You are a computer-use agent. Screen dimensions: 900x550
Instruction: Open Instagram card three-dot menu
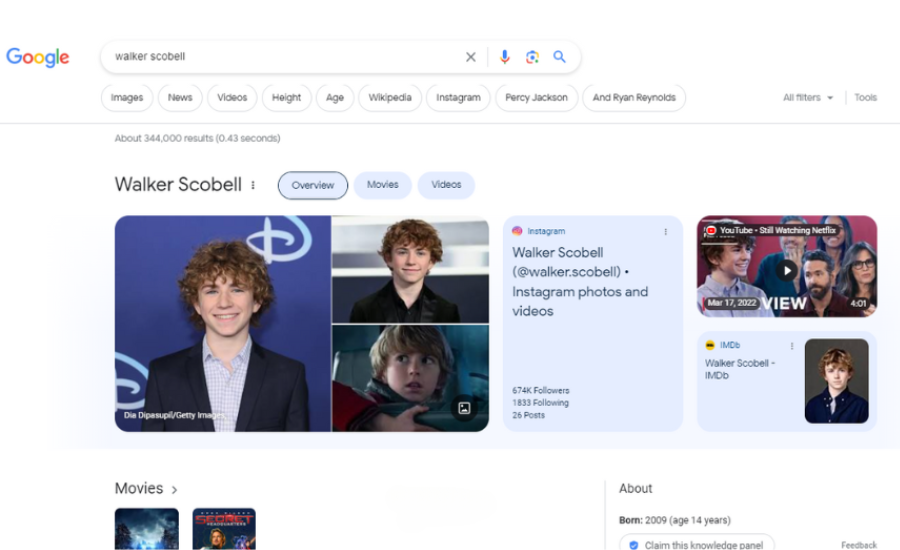coord(665,232)
